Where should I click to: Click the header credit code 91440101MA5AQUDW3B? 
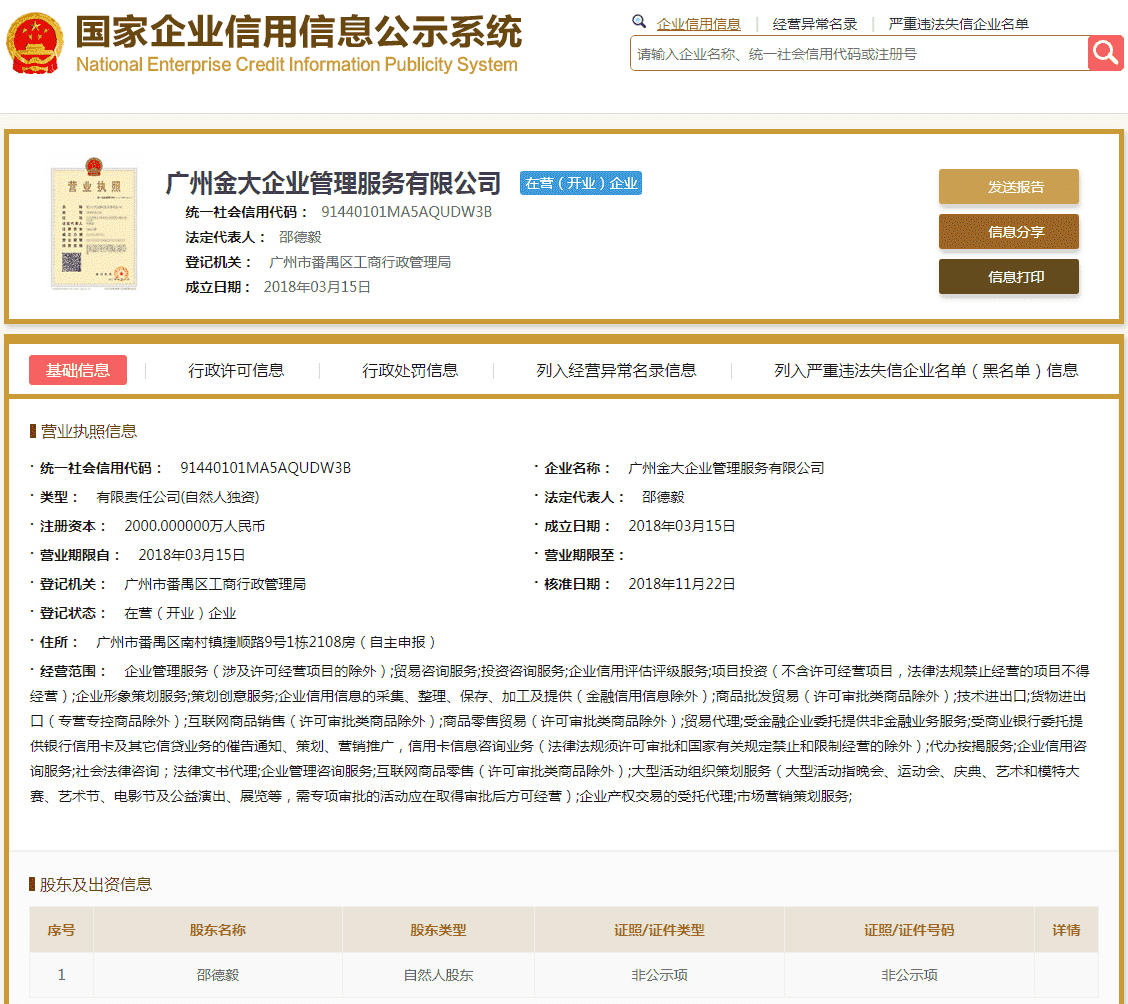point(406,211)
